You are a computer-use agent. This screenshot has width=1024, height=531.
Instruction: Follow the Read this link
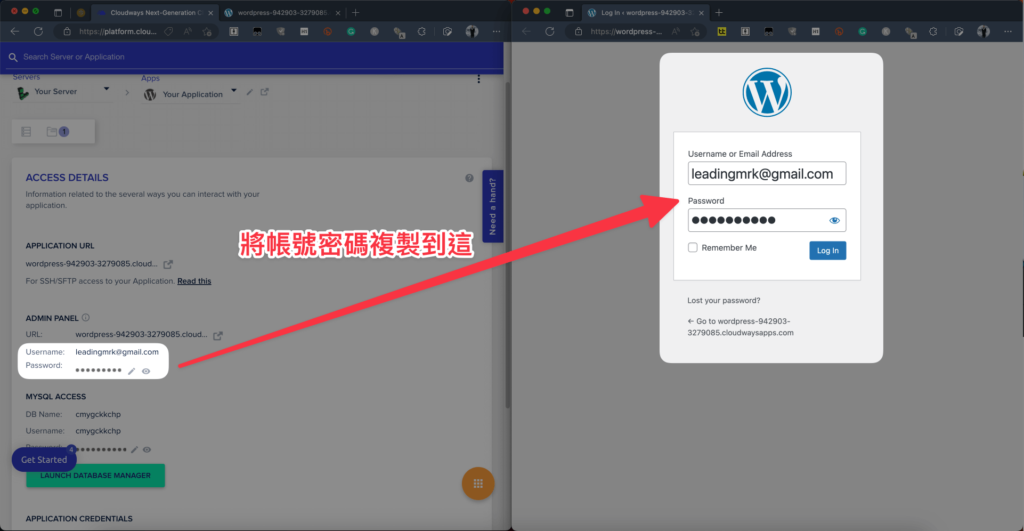point(194,281)
